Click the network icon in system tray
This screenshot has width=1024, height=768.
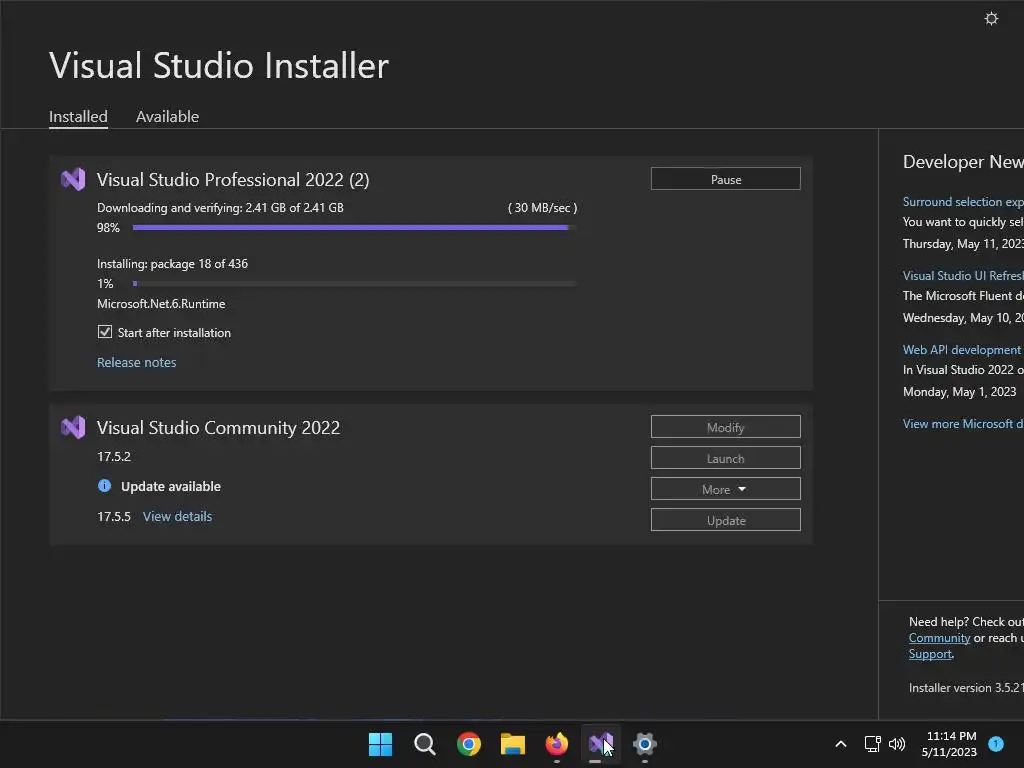pos(872,744)
